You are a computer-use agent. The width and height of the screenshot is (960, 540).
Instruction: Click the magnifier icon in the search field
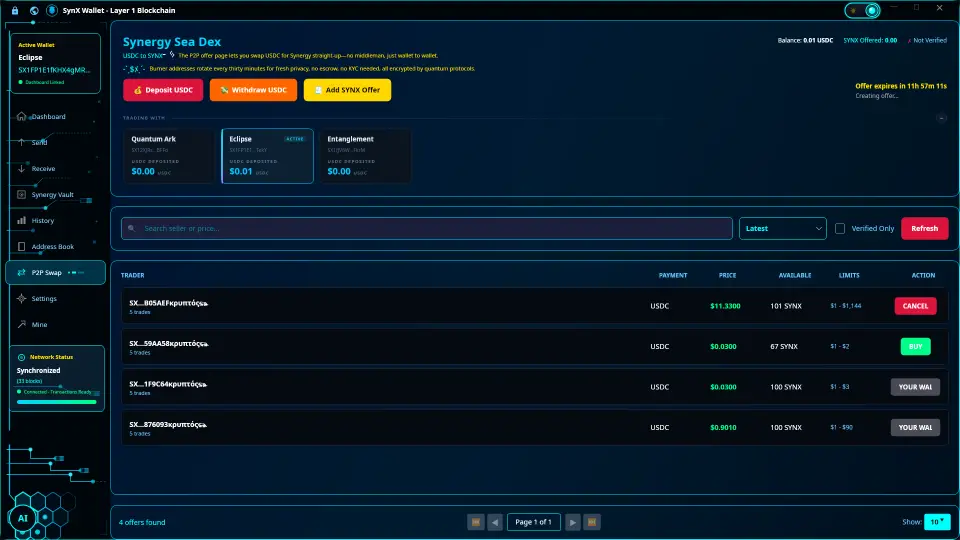tap(132, 228)
